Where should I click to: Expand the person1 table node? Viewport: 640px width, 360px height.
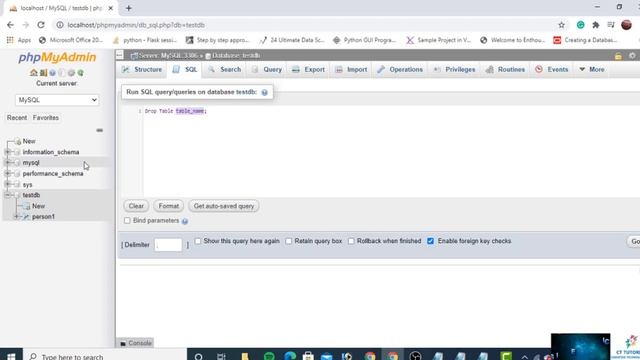tap(17, 217)
